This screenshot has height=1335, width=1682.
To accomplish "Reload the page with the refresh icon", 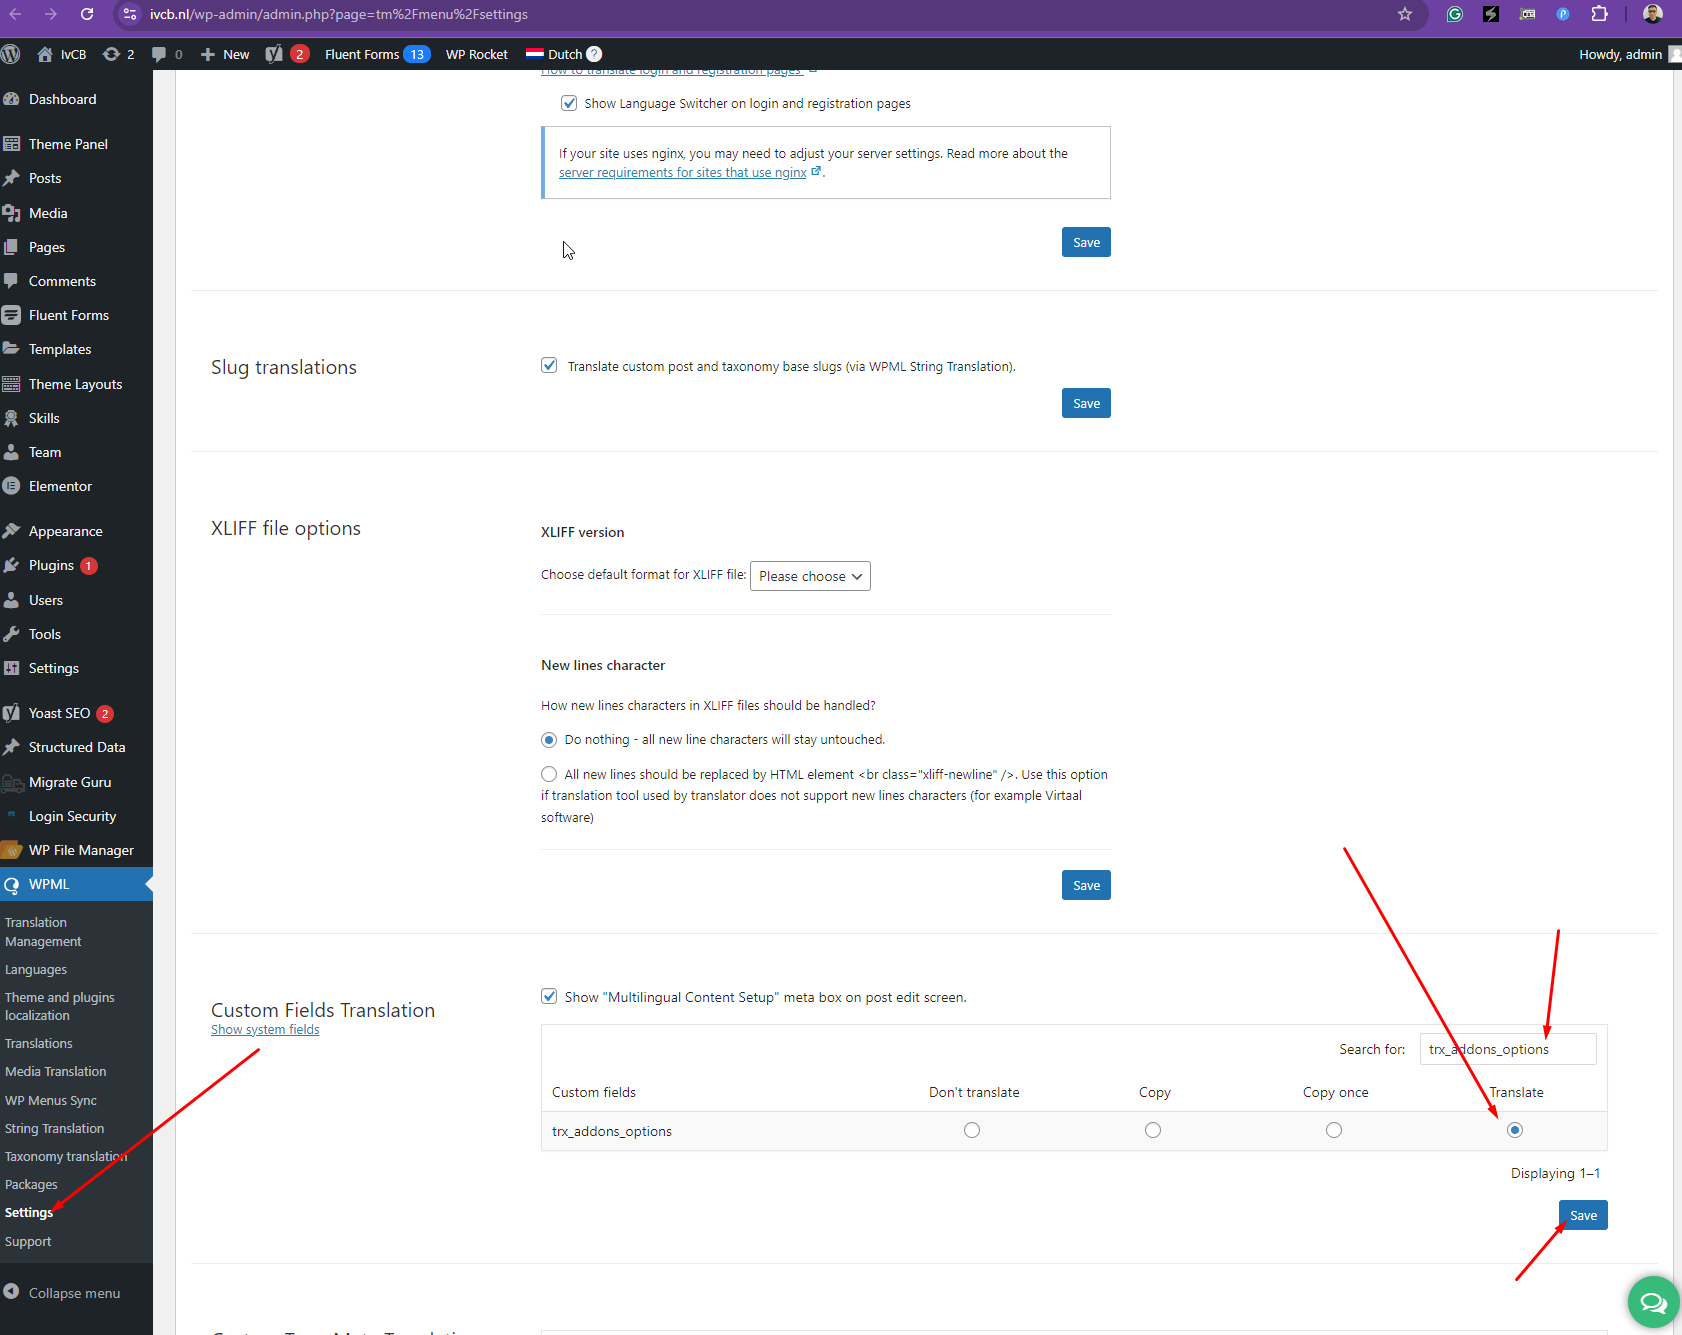I will click(87, 14).
